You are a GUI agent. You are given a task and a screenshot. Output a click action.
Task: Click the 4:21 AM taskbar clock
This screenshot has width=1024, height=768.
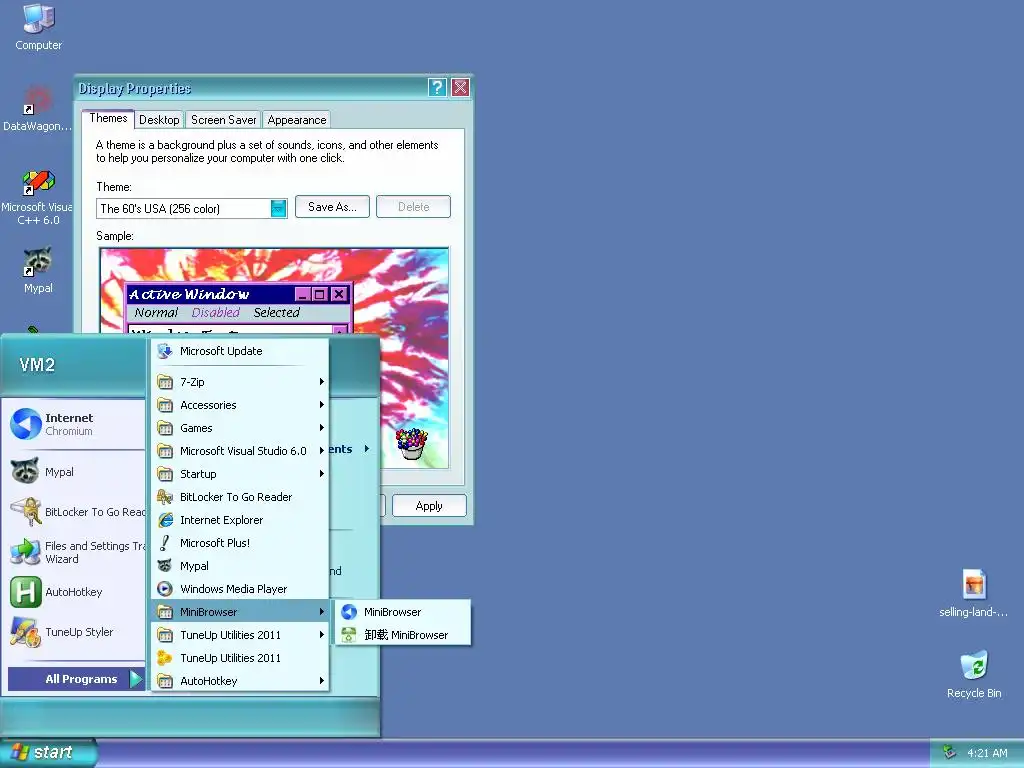point(987,753)
